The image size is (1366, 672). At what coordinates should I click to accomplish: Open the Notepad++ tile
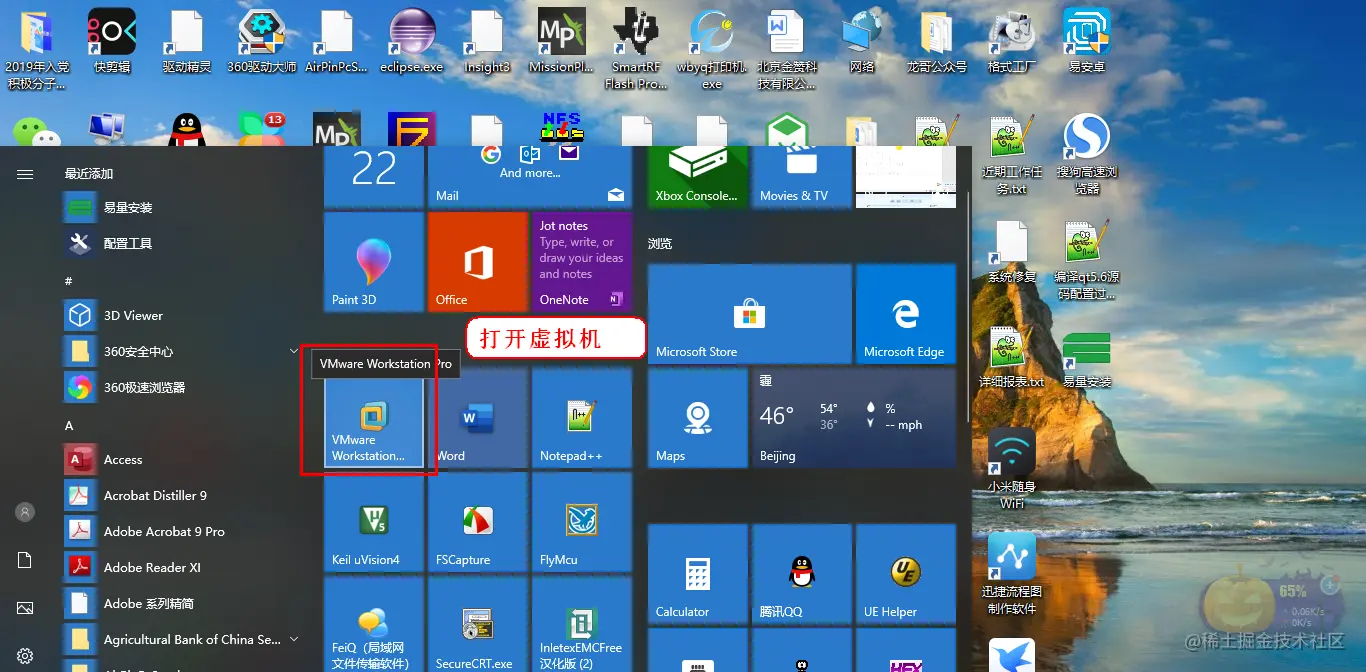(x=582, y=418)
